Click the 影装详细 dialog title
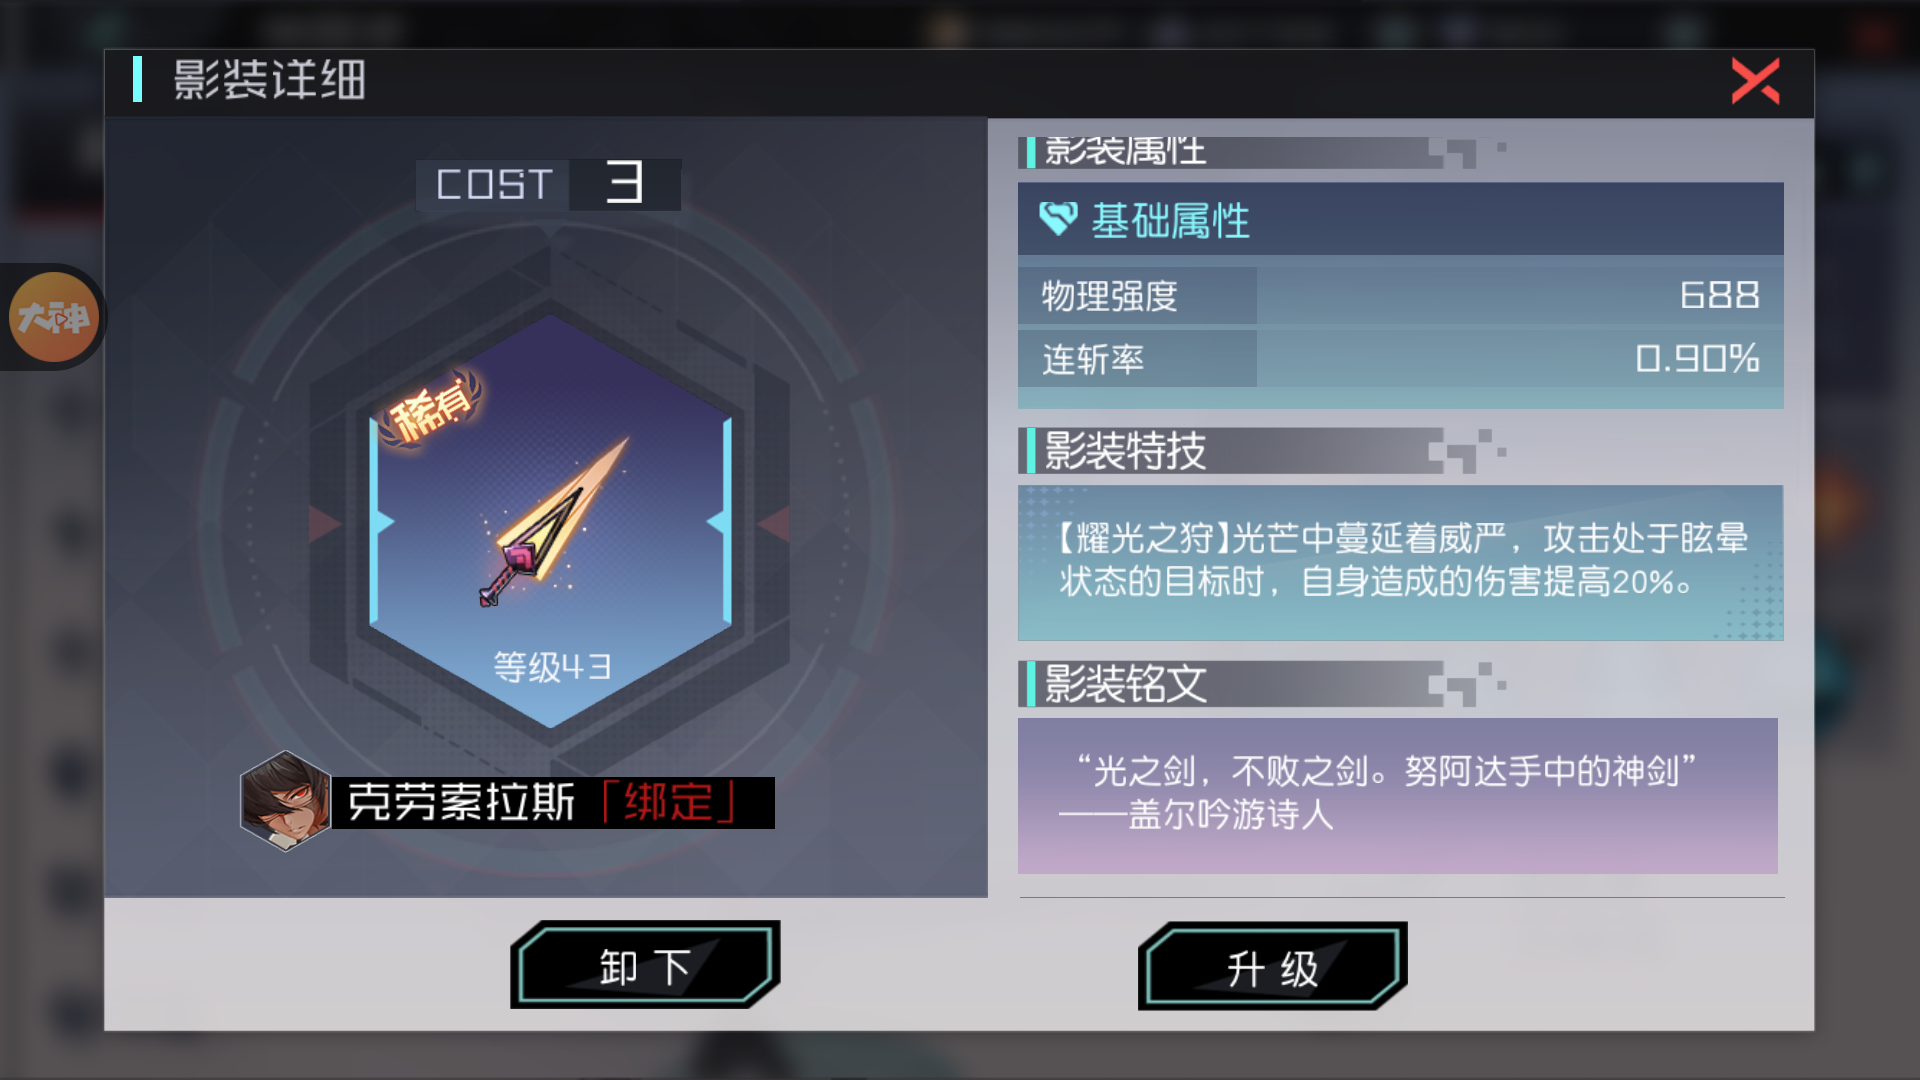 [x=269, y=80]
